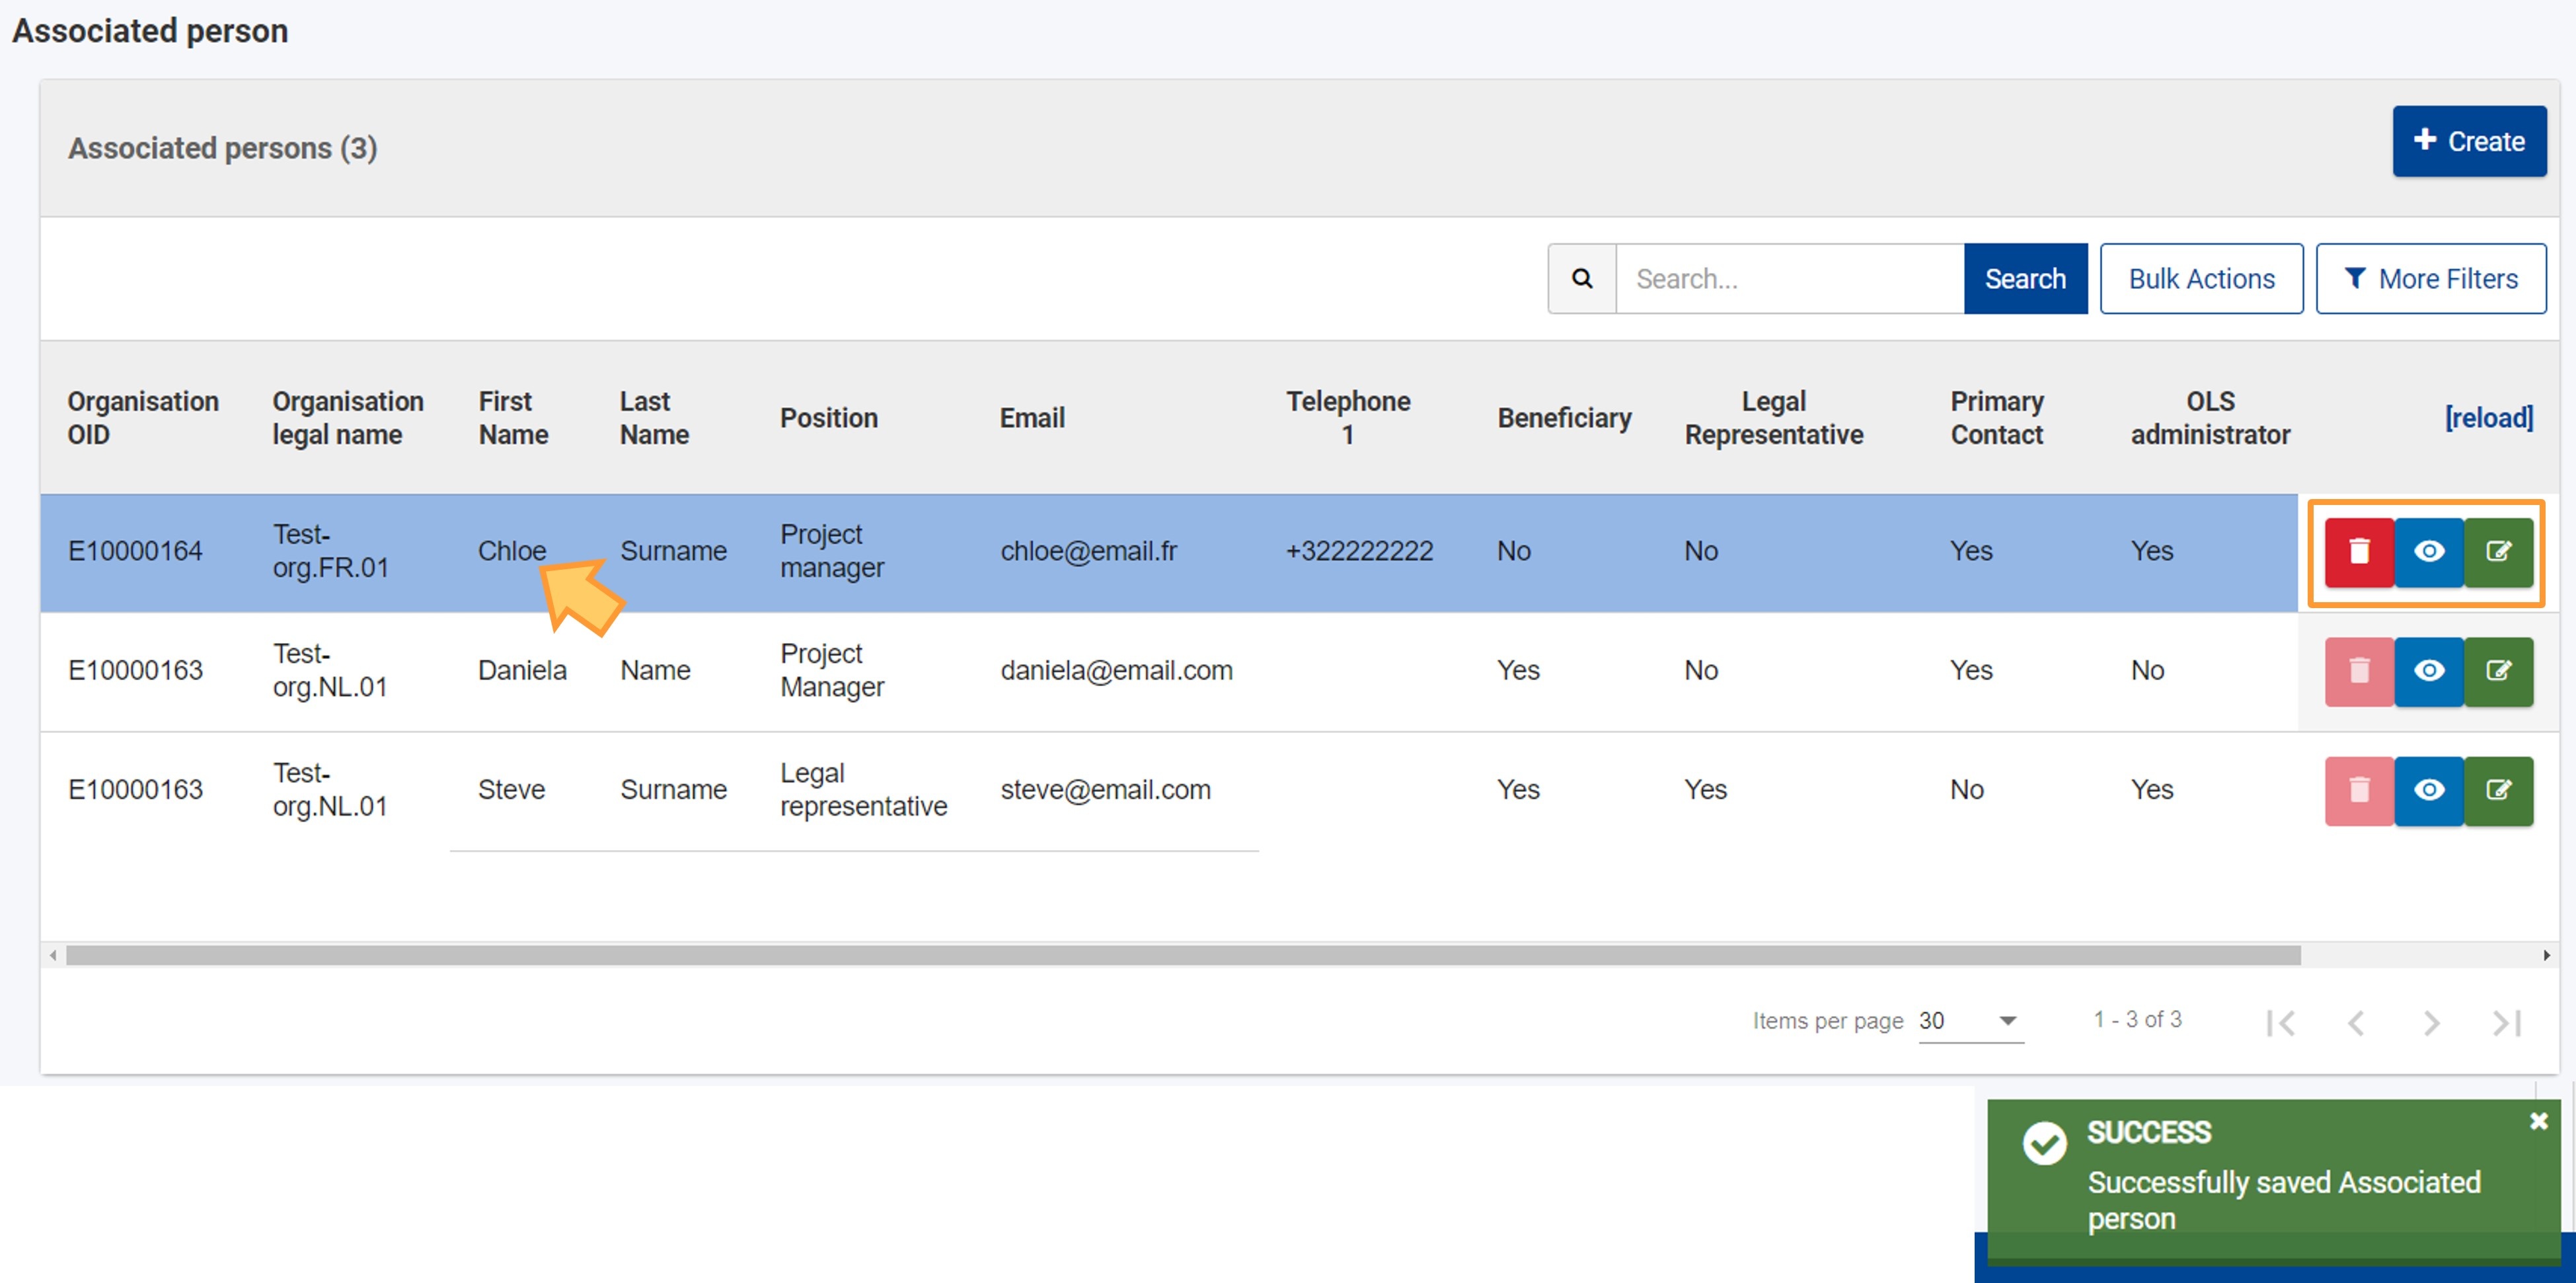
Task: Click the left arrow of horizontal scrollbar
Action: [x=53, y=955]
